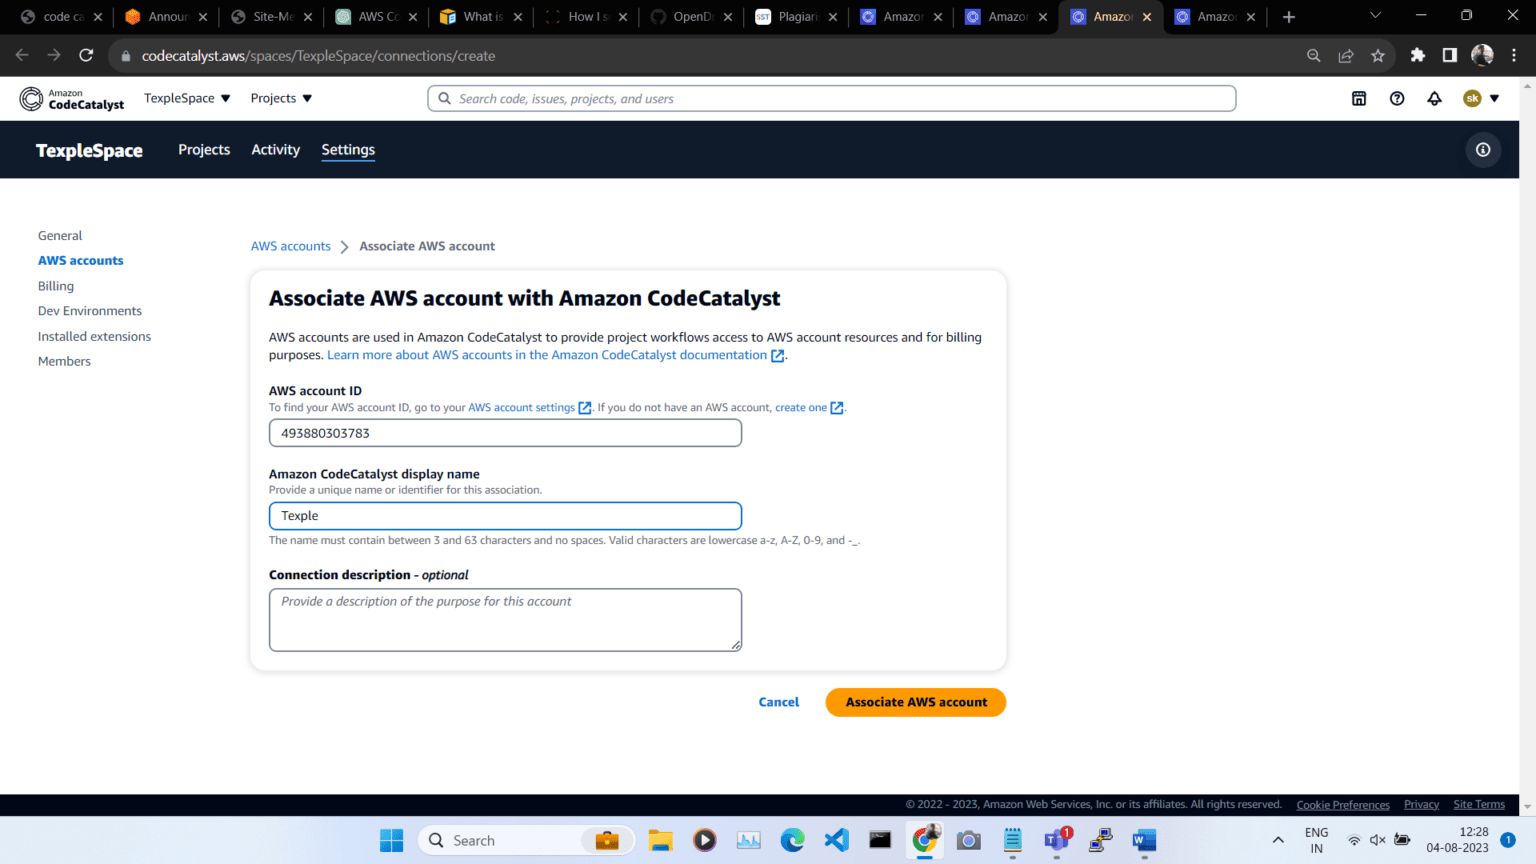Click the search magnifier in the search bar
Viewport: 1536px width, 864px height.
click(x=443, y=98)
